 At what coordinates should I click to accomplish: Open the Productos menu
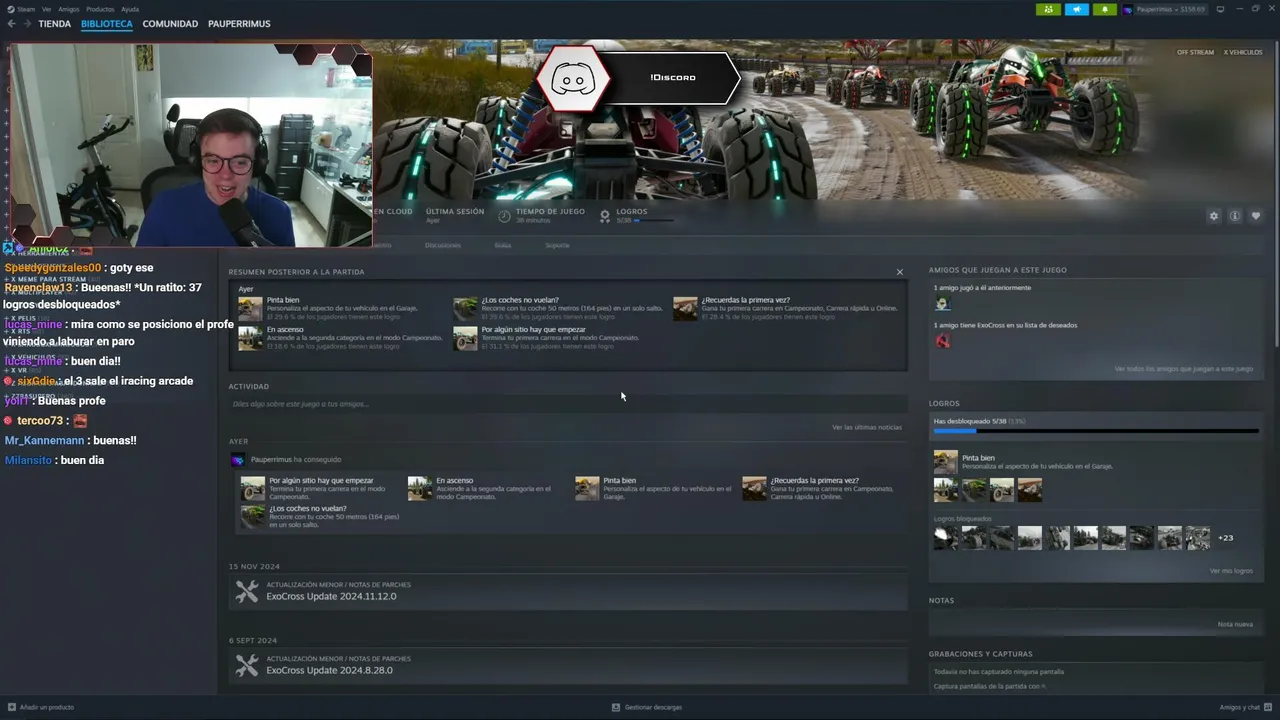100,9
